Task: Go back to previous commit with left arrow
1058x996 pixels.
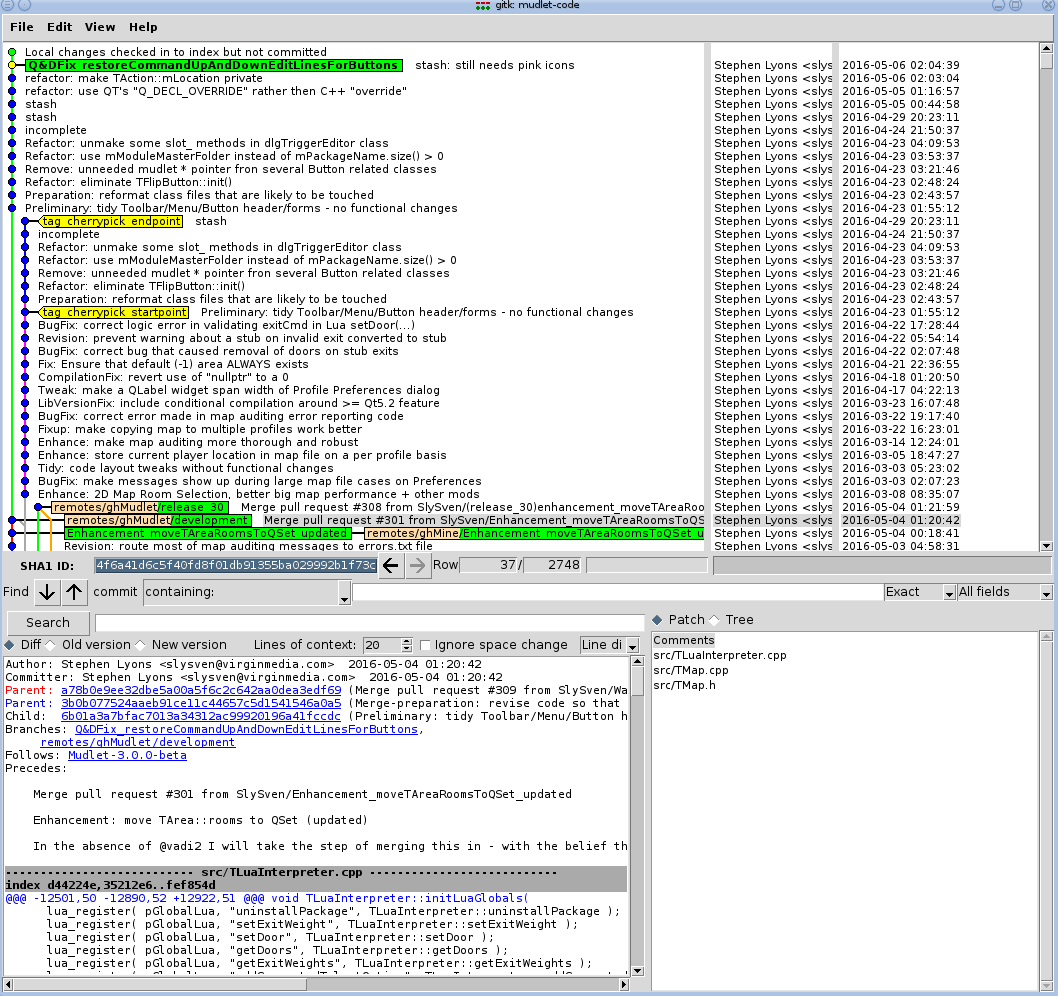Action: click(391, 565)
